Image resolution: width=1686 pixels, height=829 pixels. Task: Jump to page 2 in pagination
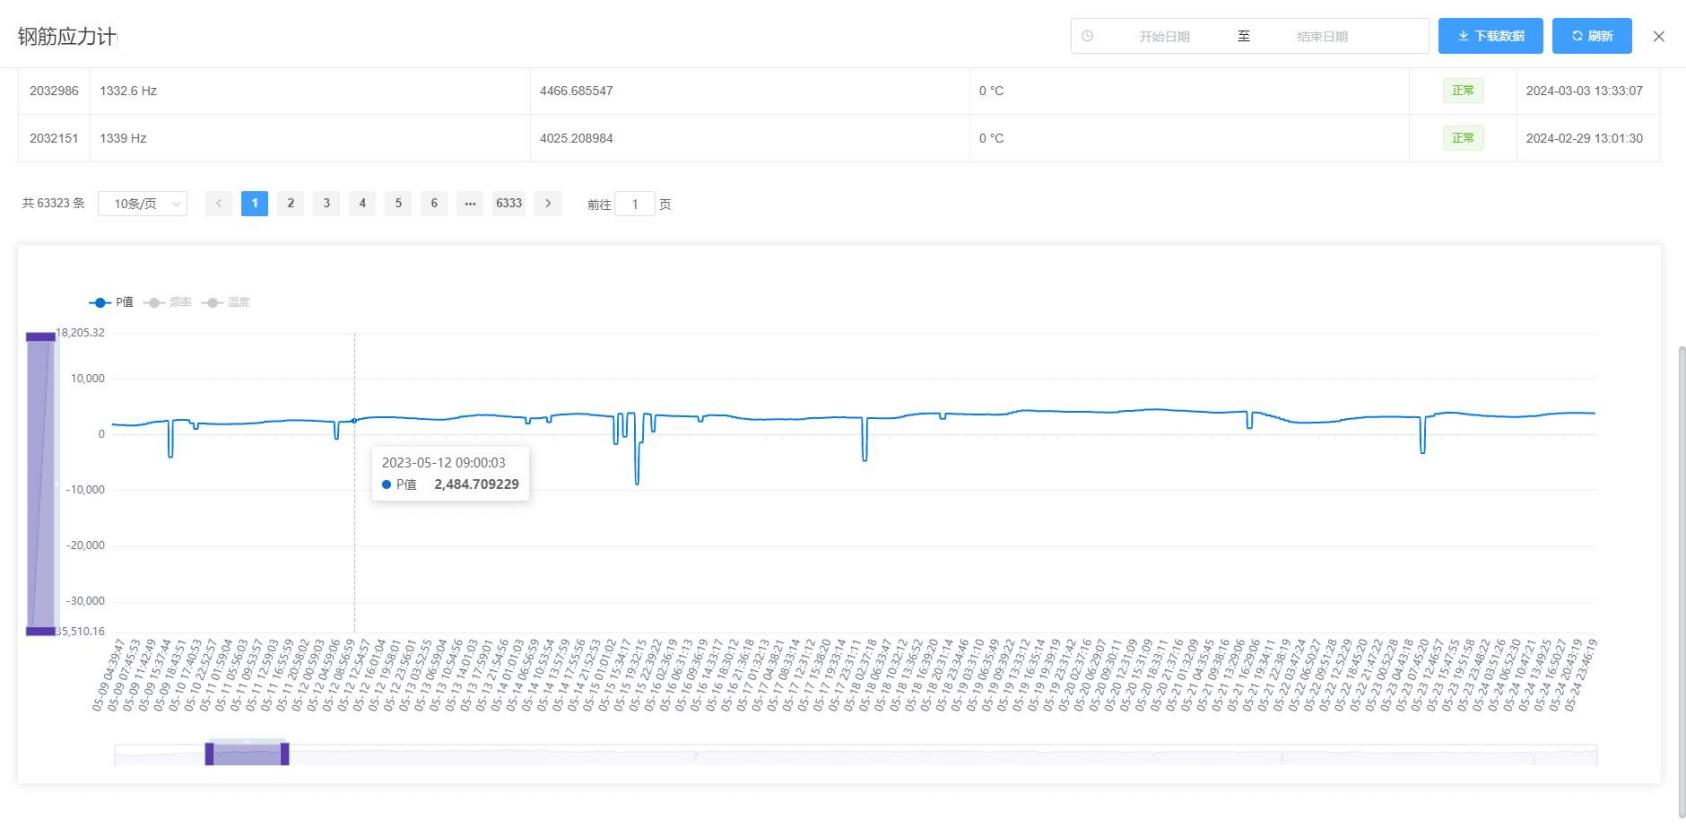coord(291,203)
